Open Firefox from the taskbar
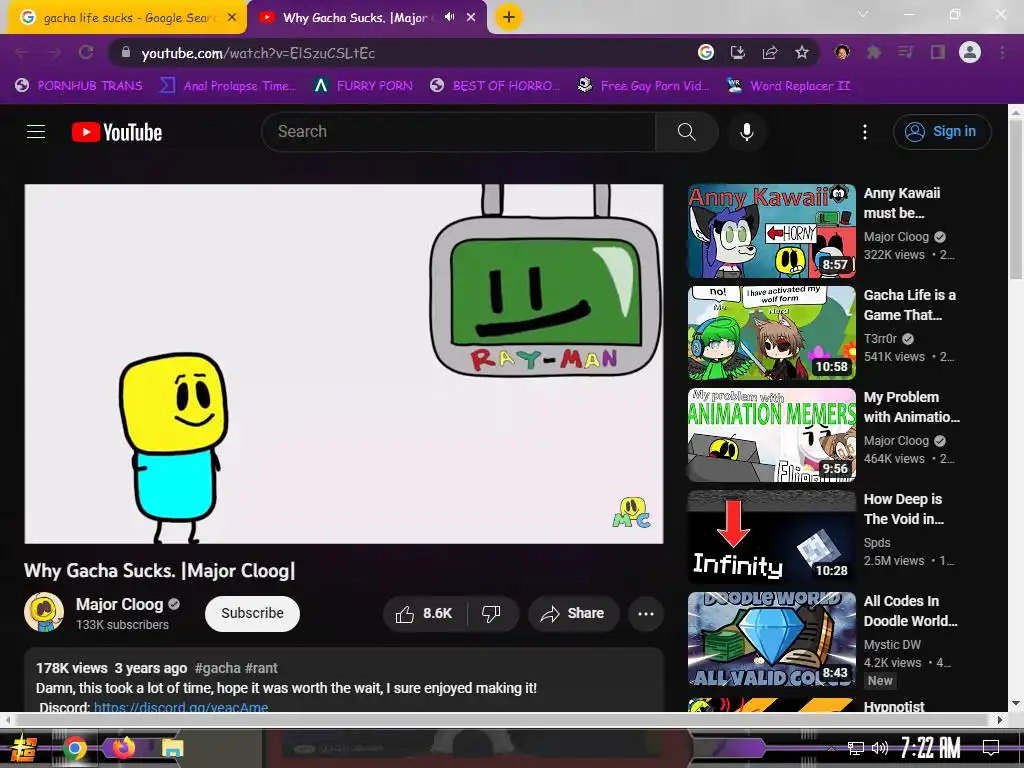This screenshot has height=768, width=1024. tap(123, 747)
